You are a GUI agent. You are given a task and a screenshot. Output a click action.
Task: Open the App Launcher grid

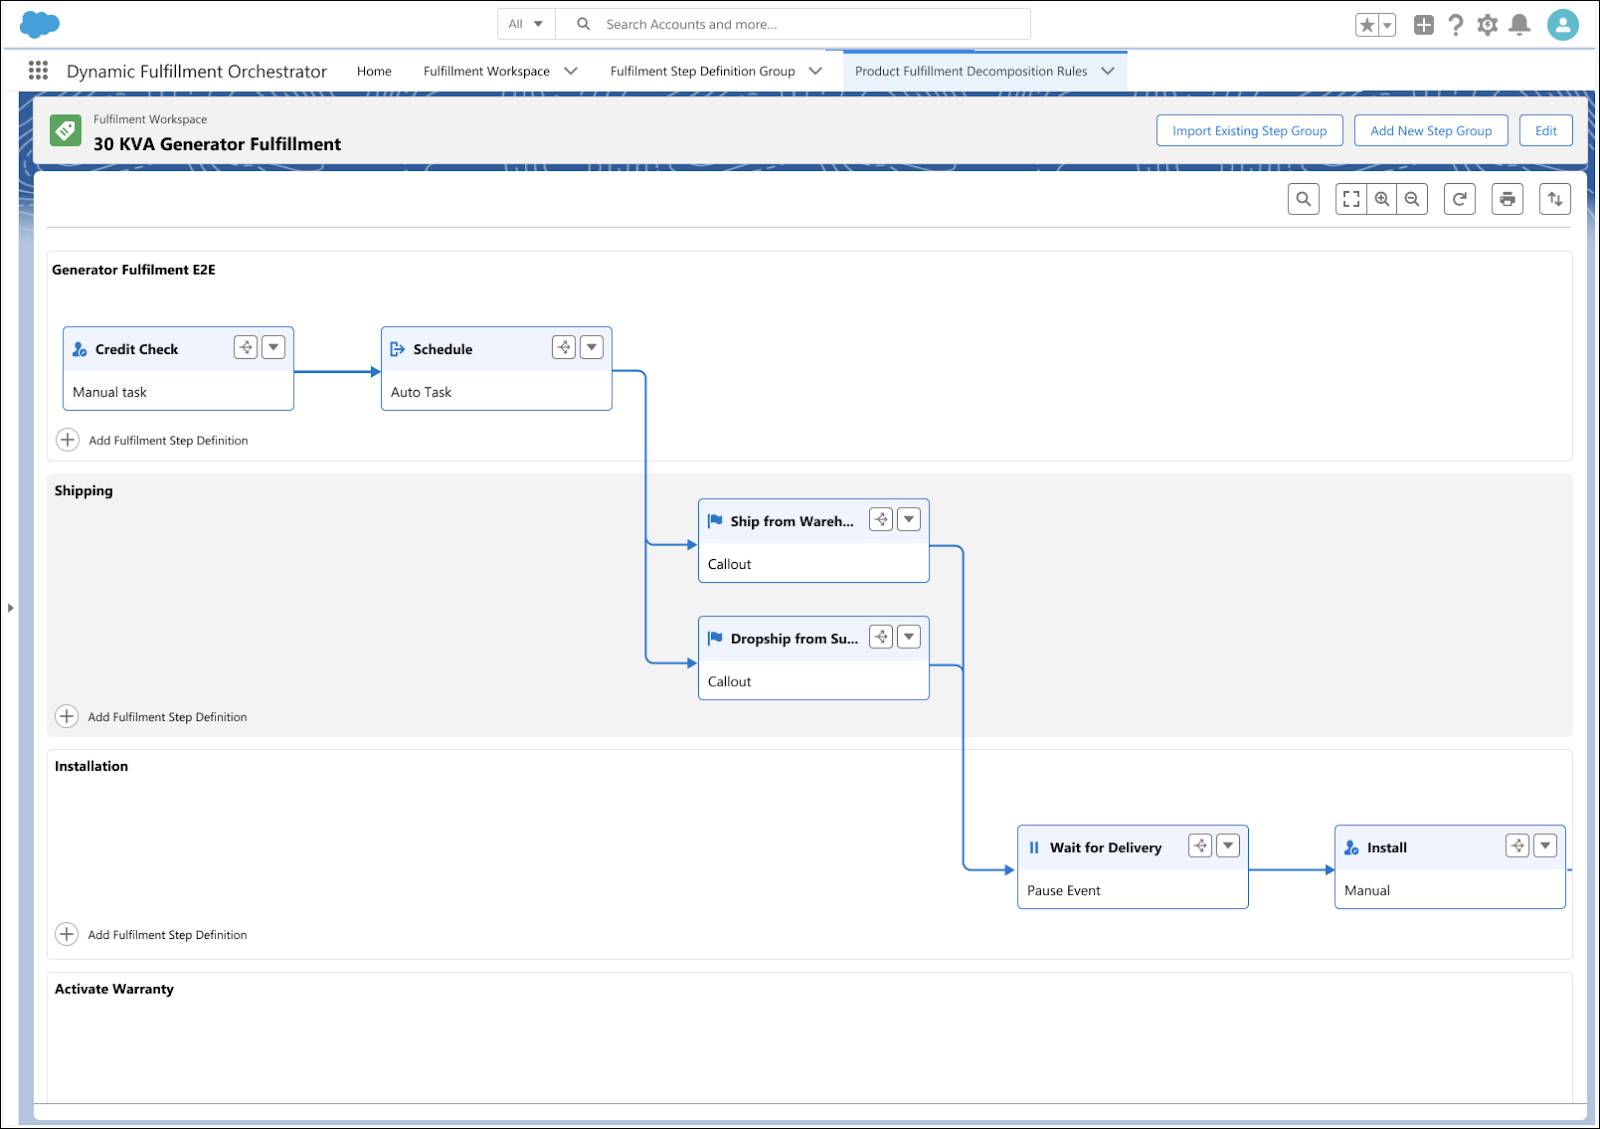pyautogui.click(x=38, y=70)
